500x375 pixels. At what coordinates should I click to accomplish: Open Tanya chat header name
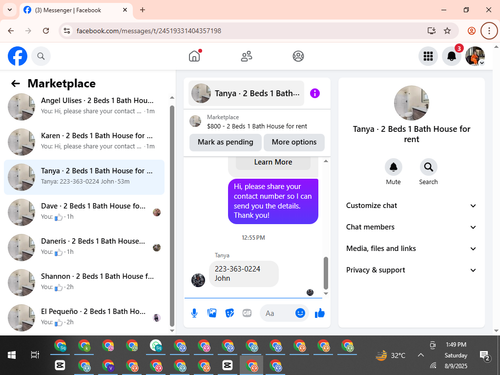click(x=247, y=93)
